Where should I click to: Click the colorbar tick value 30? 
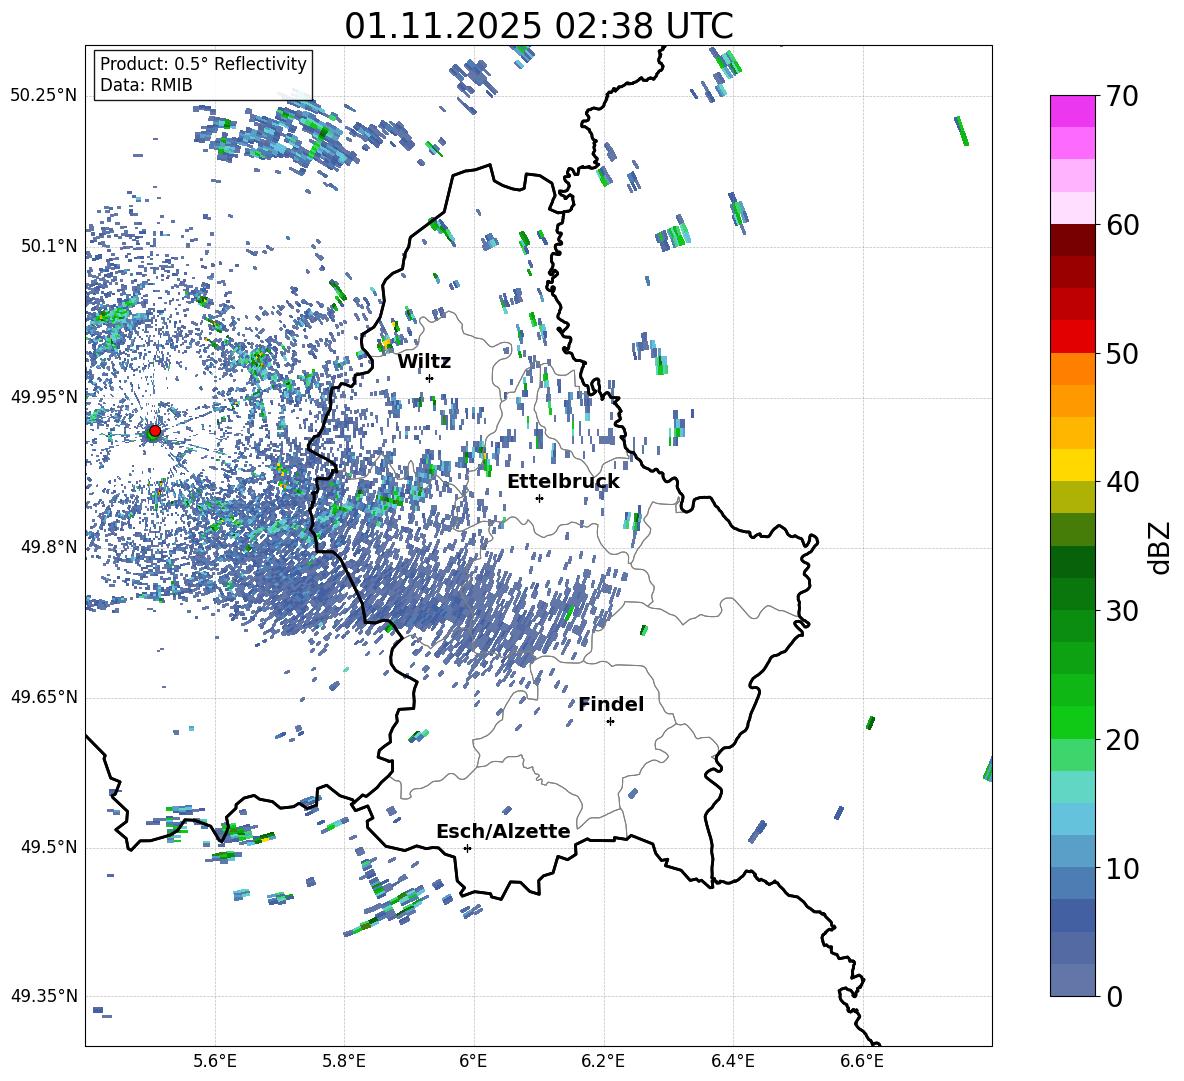click(1123, 611)
